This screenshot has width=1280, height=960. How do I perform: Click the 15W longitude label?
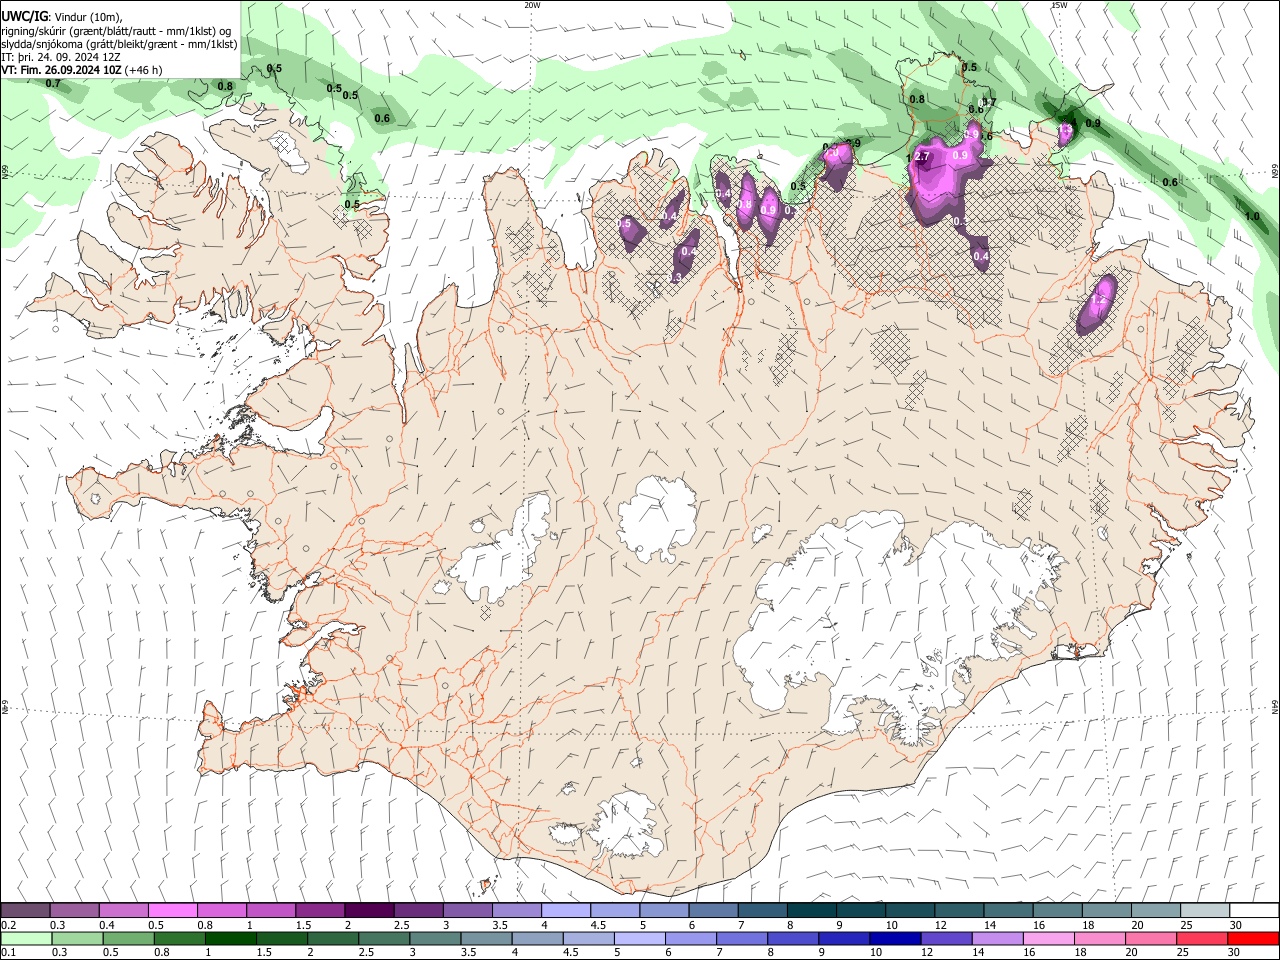click(x=1059, y=5)
